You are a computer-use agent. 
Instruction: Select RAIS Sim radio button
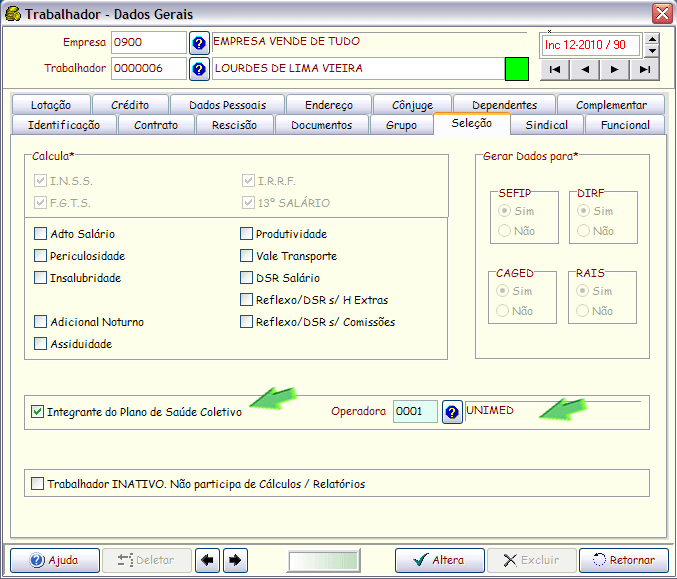tap(582, 291)
